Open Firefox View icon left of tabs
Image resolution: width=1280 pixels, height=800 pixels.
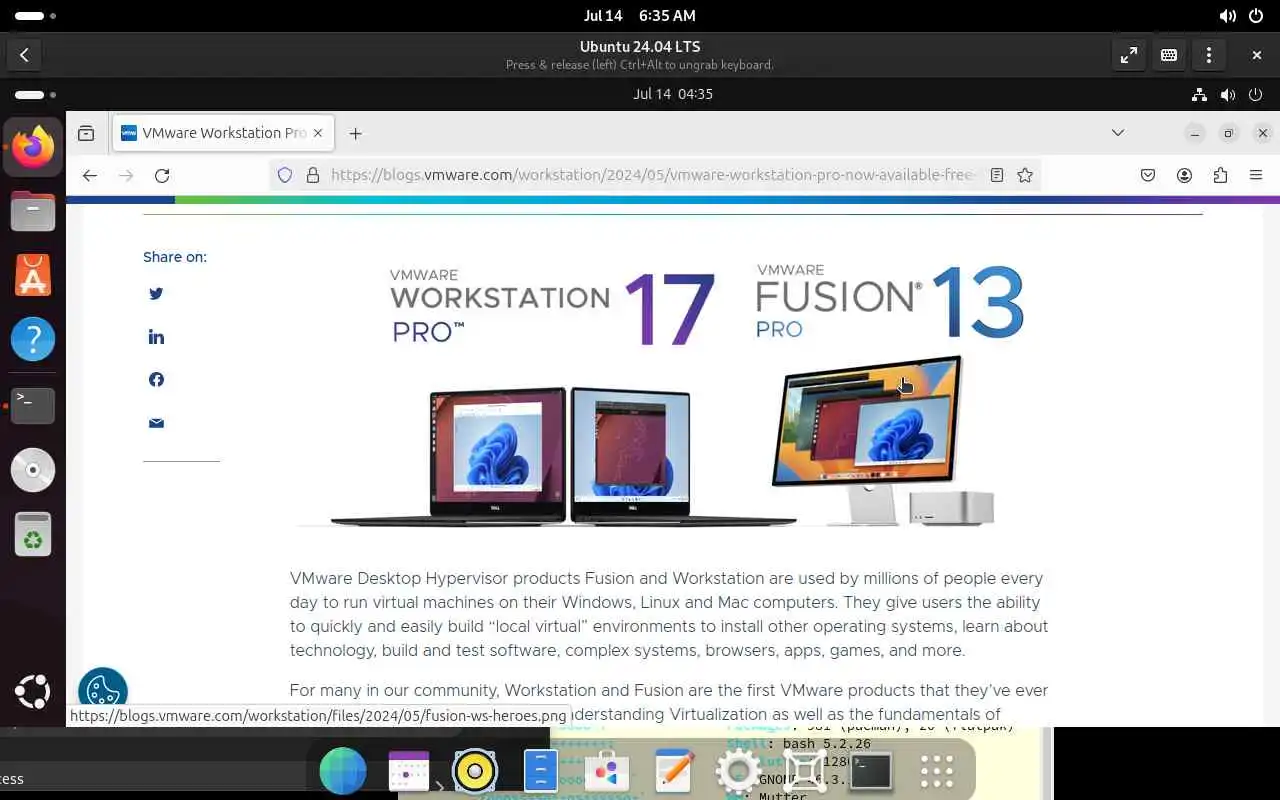(86, 133)
